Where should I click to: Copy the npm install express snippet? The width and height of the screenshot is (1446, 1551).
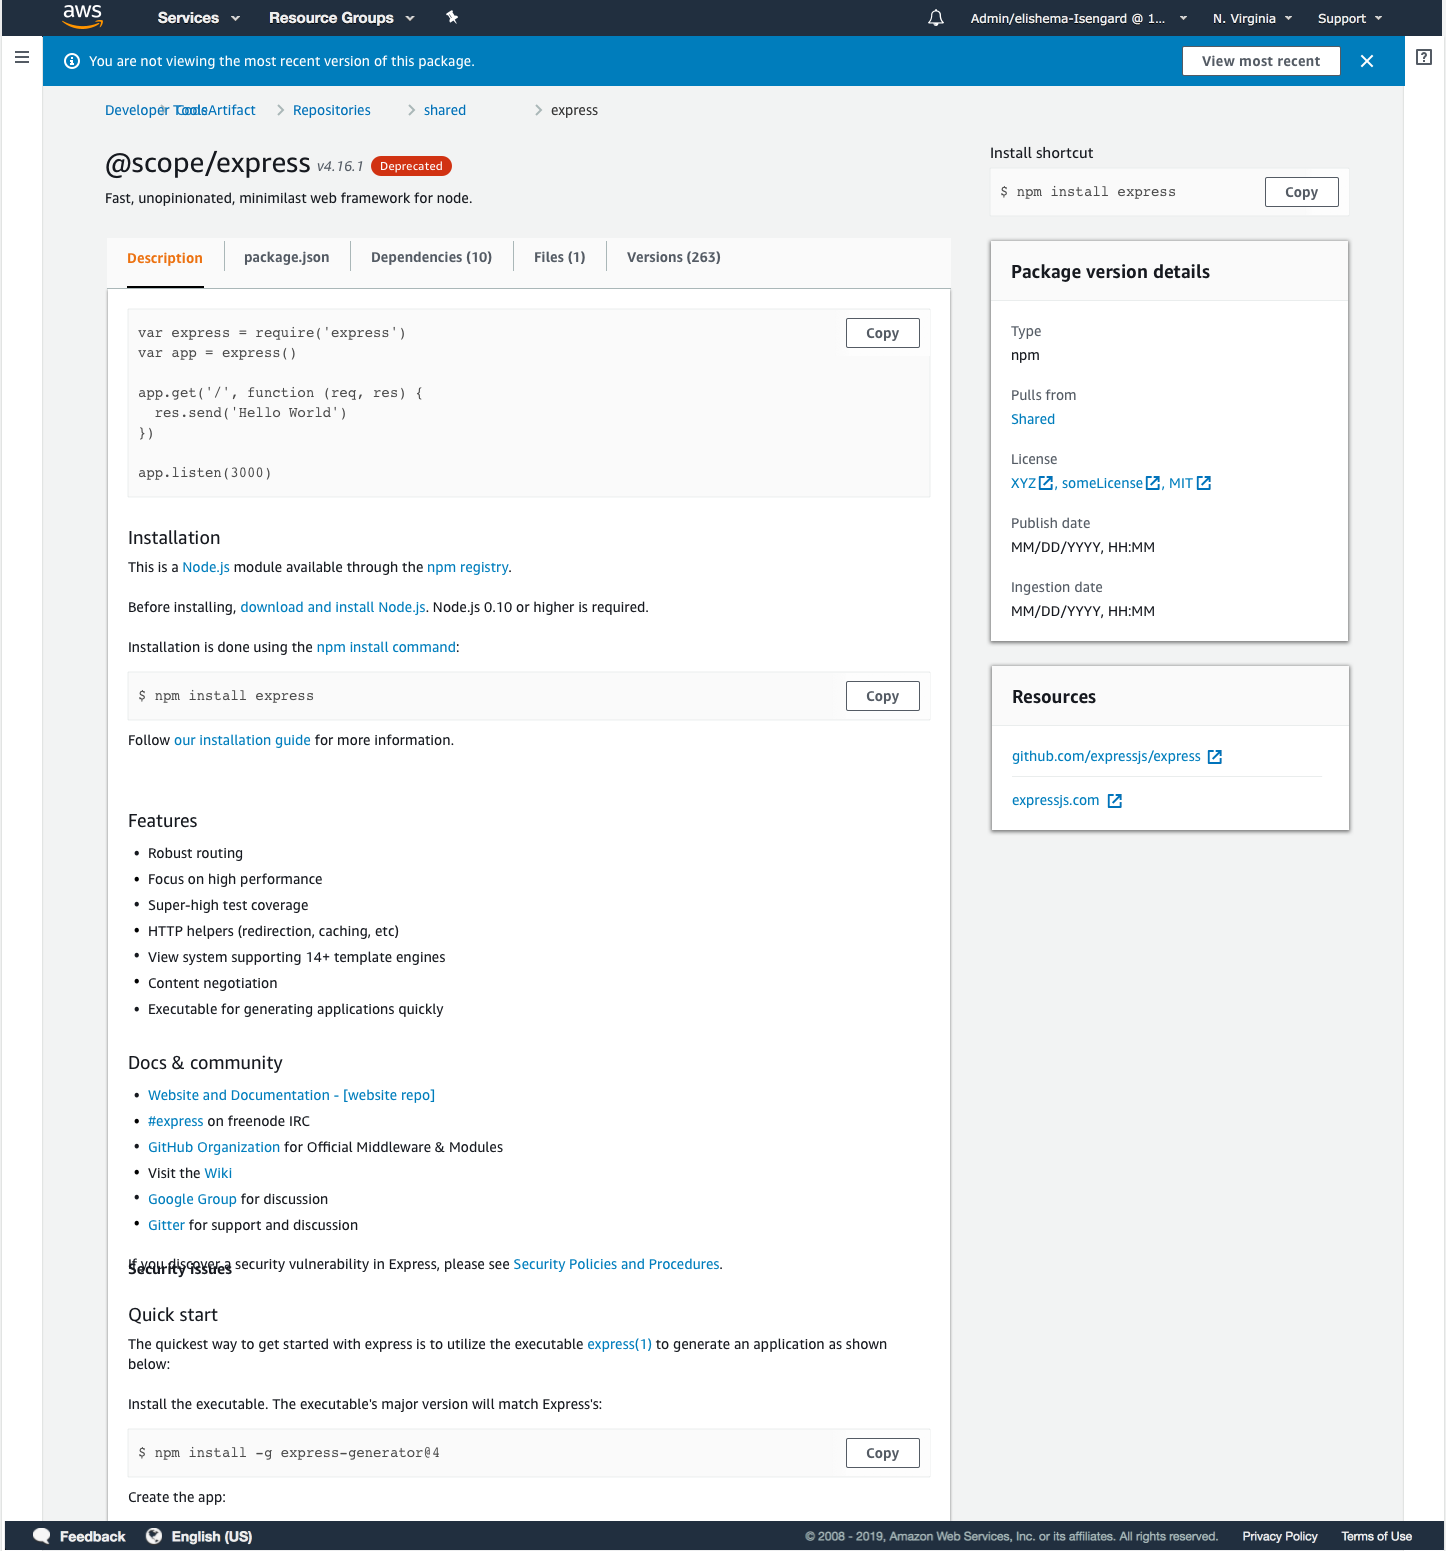point(883,696)
